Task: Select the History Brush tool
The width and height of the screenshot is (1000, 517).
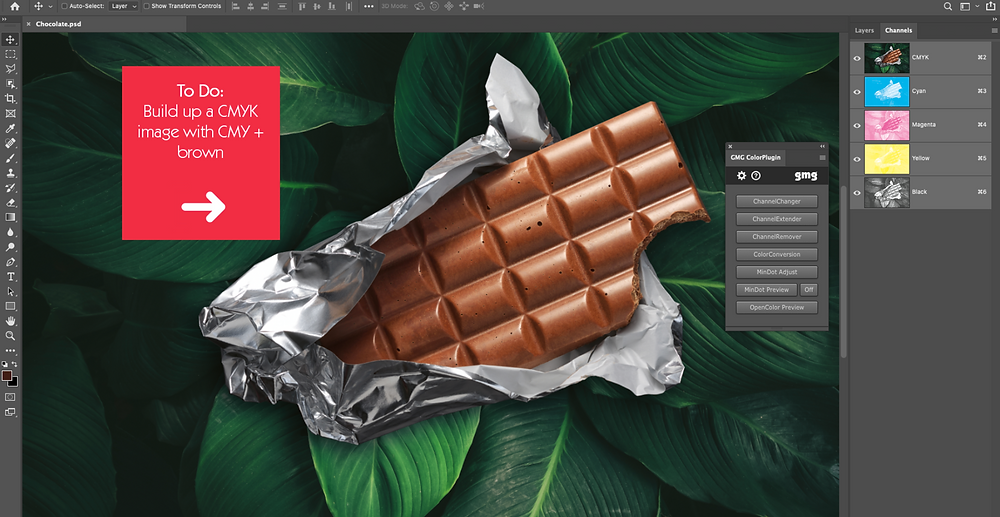Action: coord(11,187)
